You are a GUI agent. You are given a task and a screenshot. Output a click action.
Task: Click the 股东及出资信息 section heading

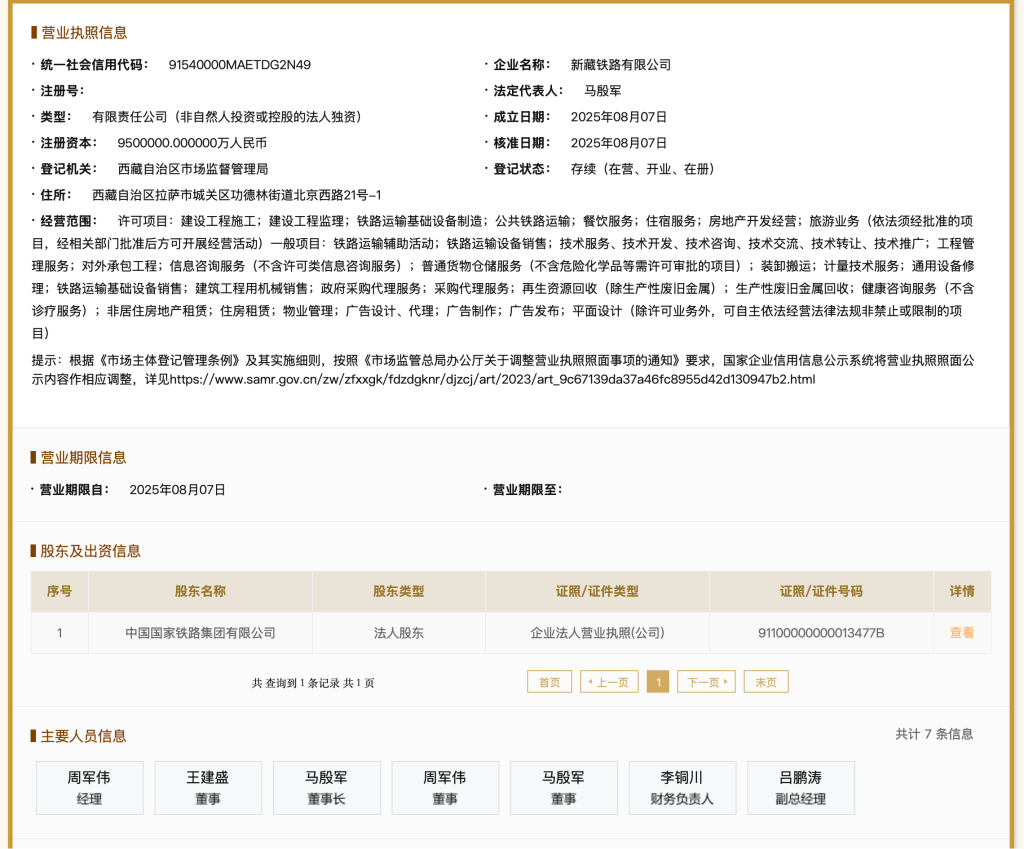90,551
